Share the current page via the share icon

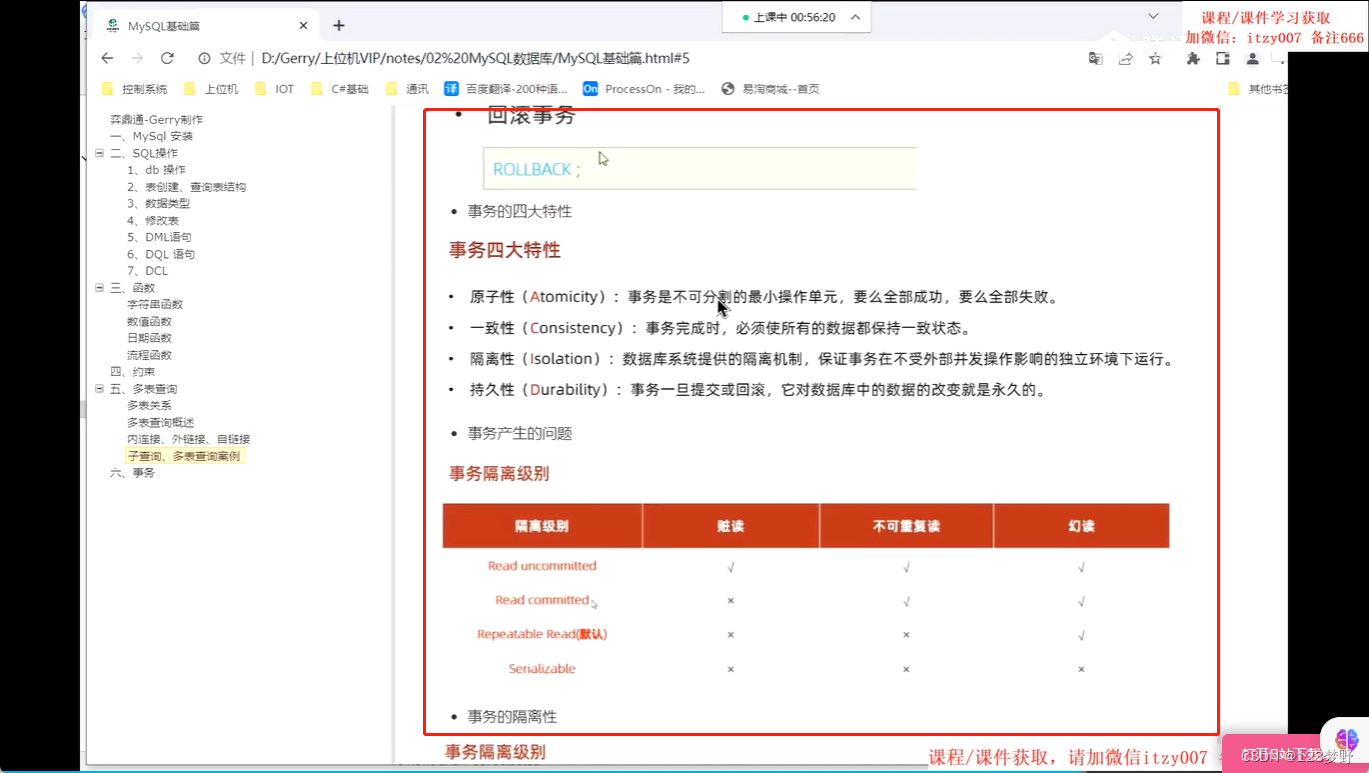1125,59
